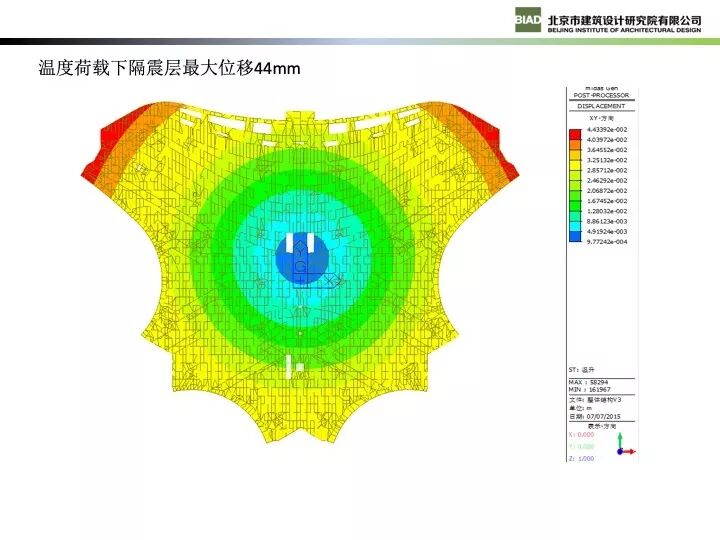720x540 pixels.
Task: Click the '单位: m' unit entry
Action: [x=580, y=408]
